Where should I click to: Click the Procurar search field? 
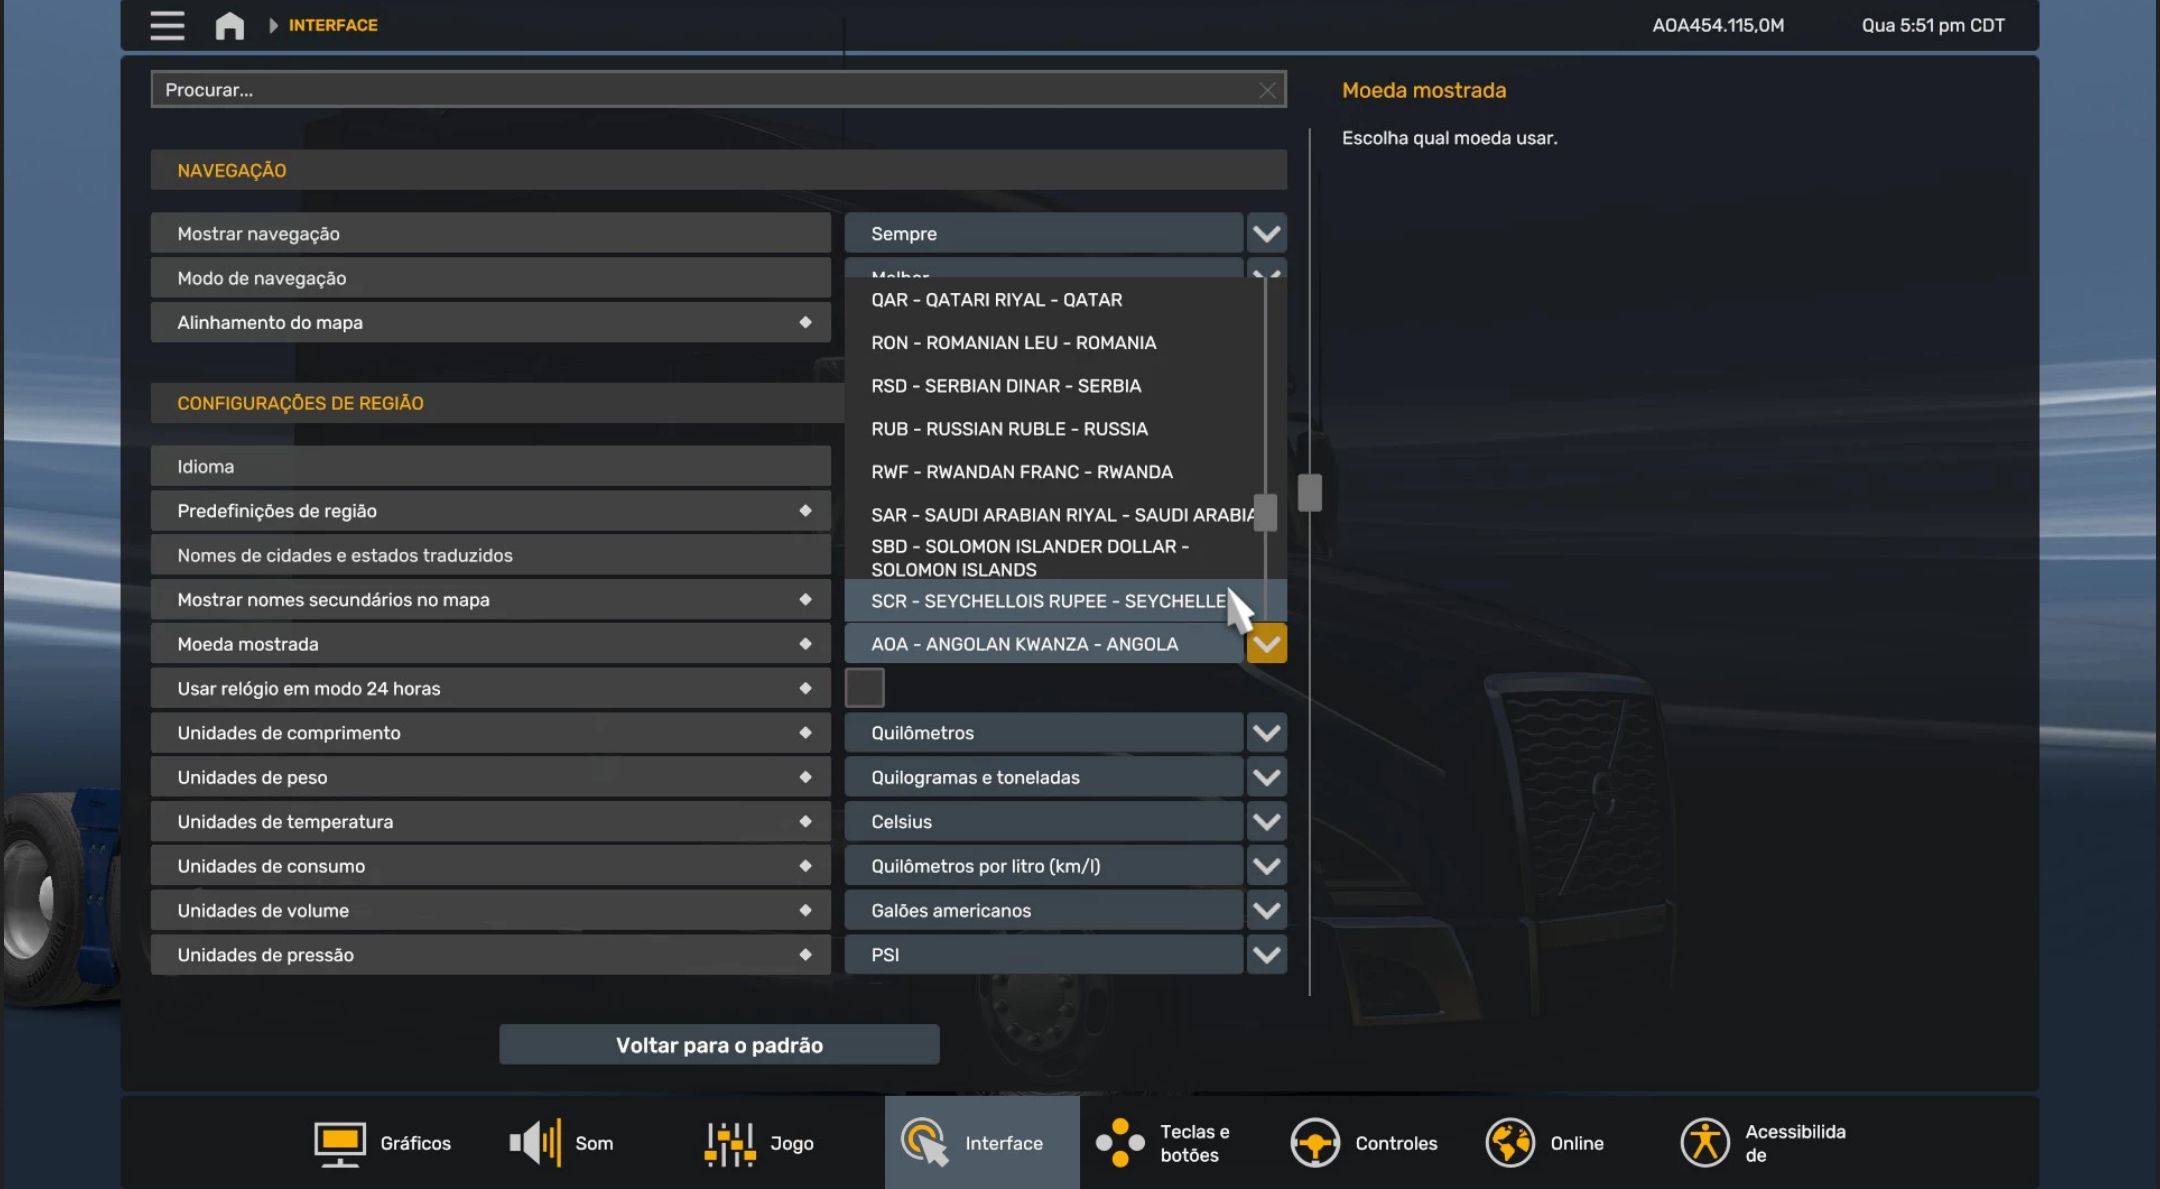[700, 90]
